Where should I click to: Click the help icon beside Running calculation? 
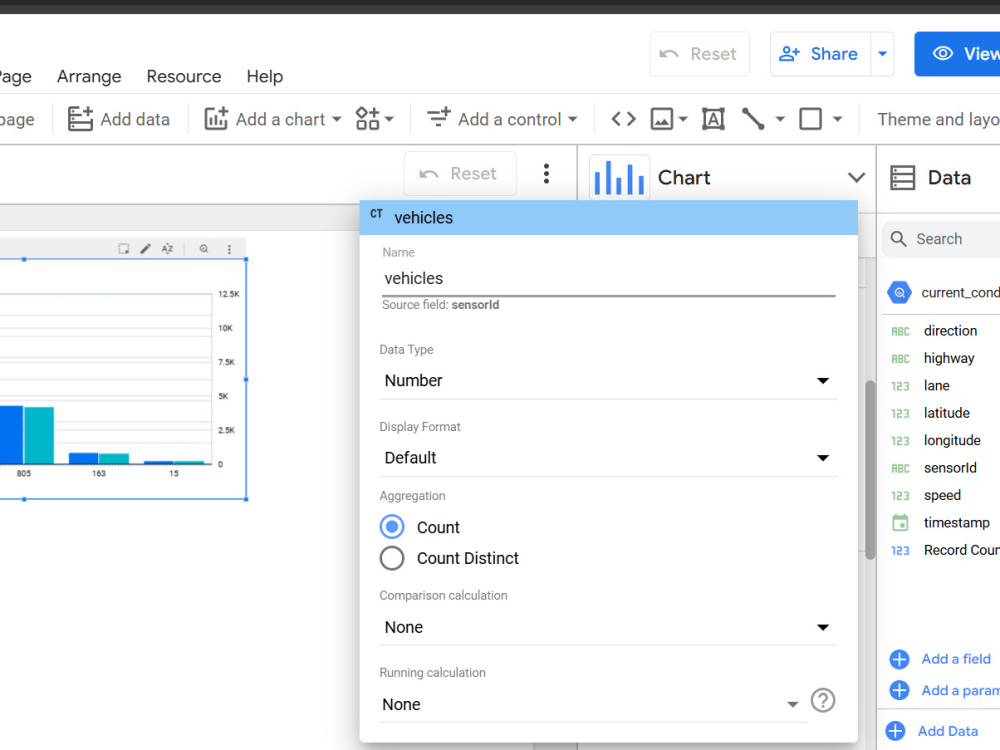(x=822, y=700)
